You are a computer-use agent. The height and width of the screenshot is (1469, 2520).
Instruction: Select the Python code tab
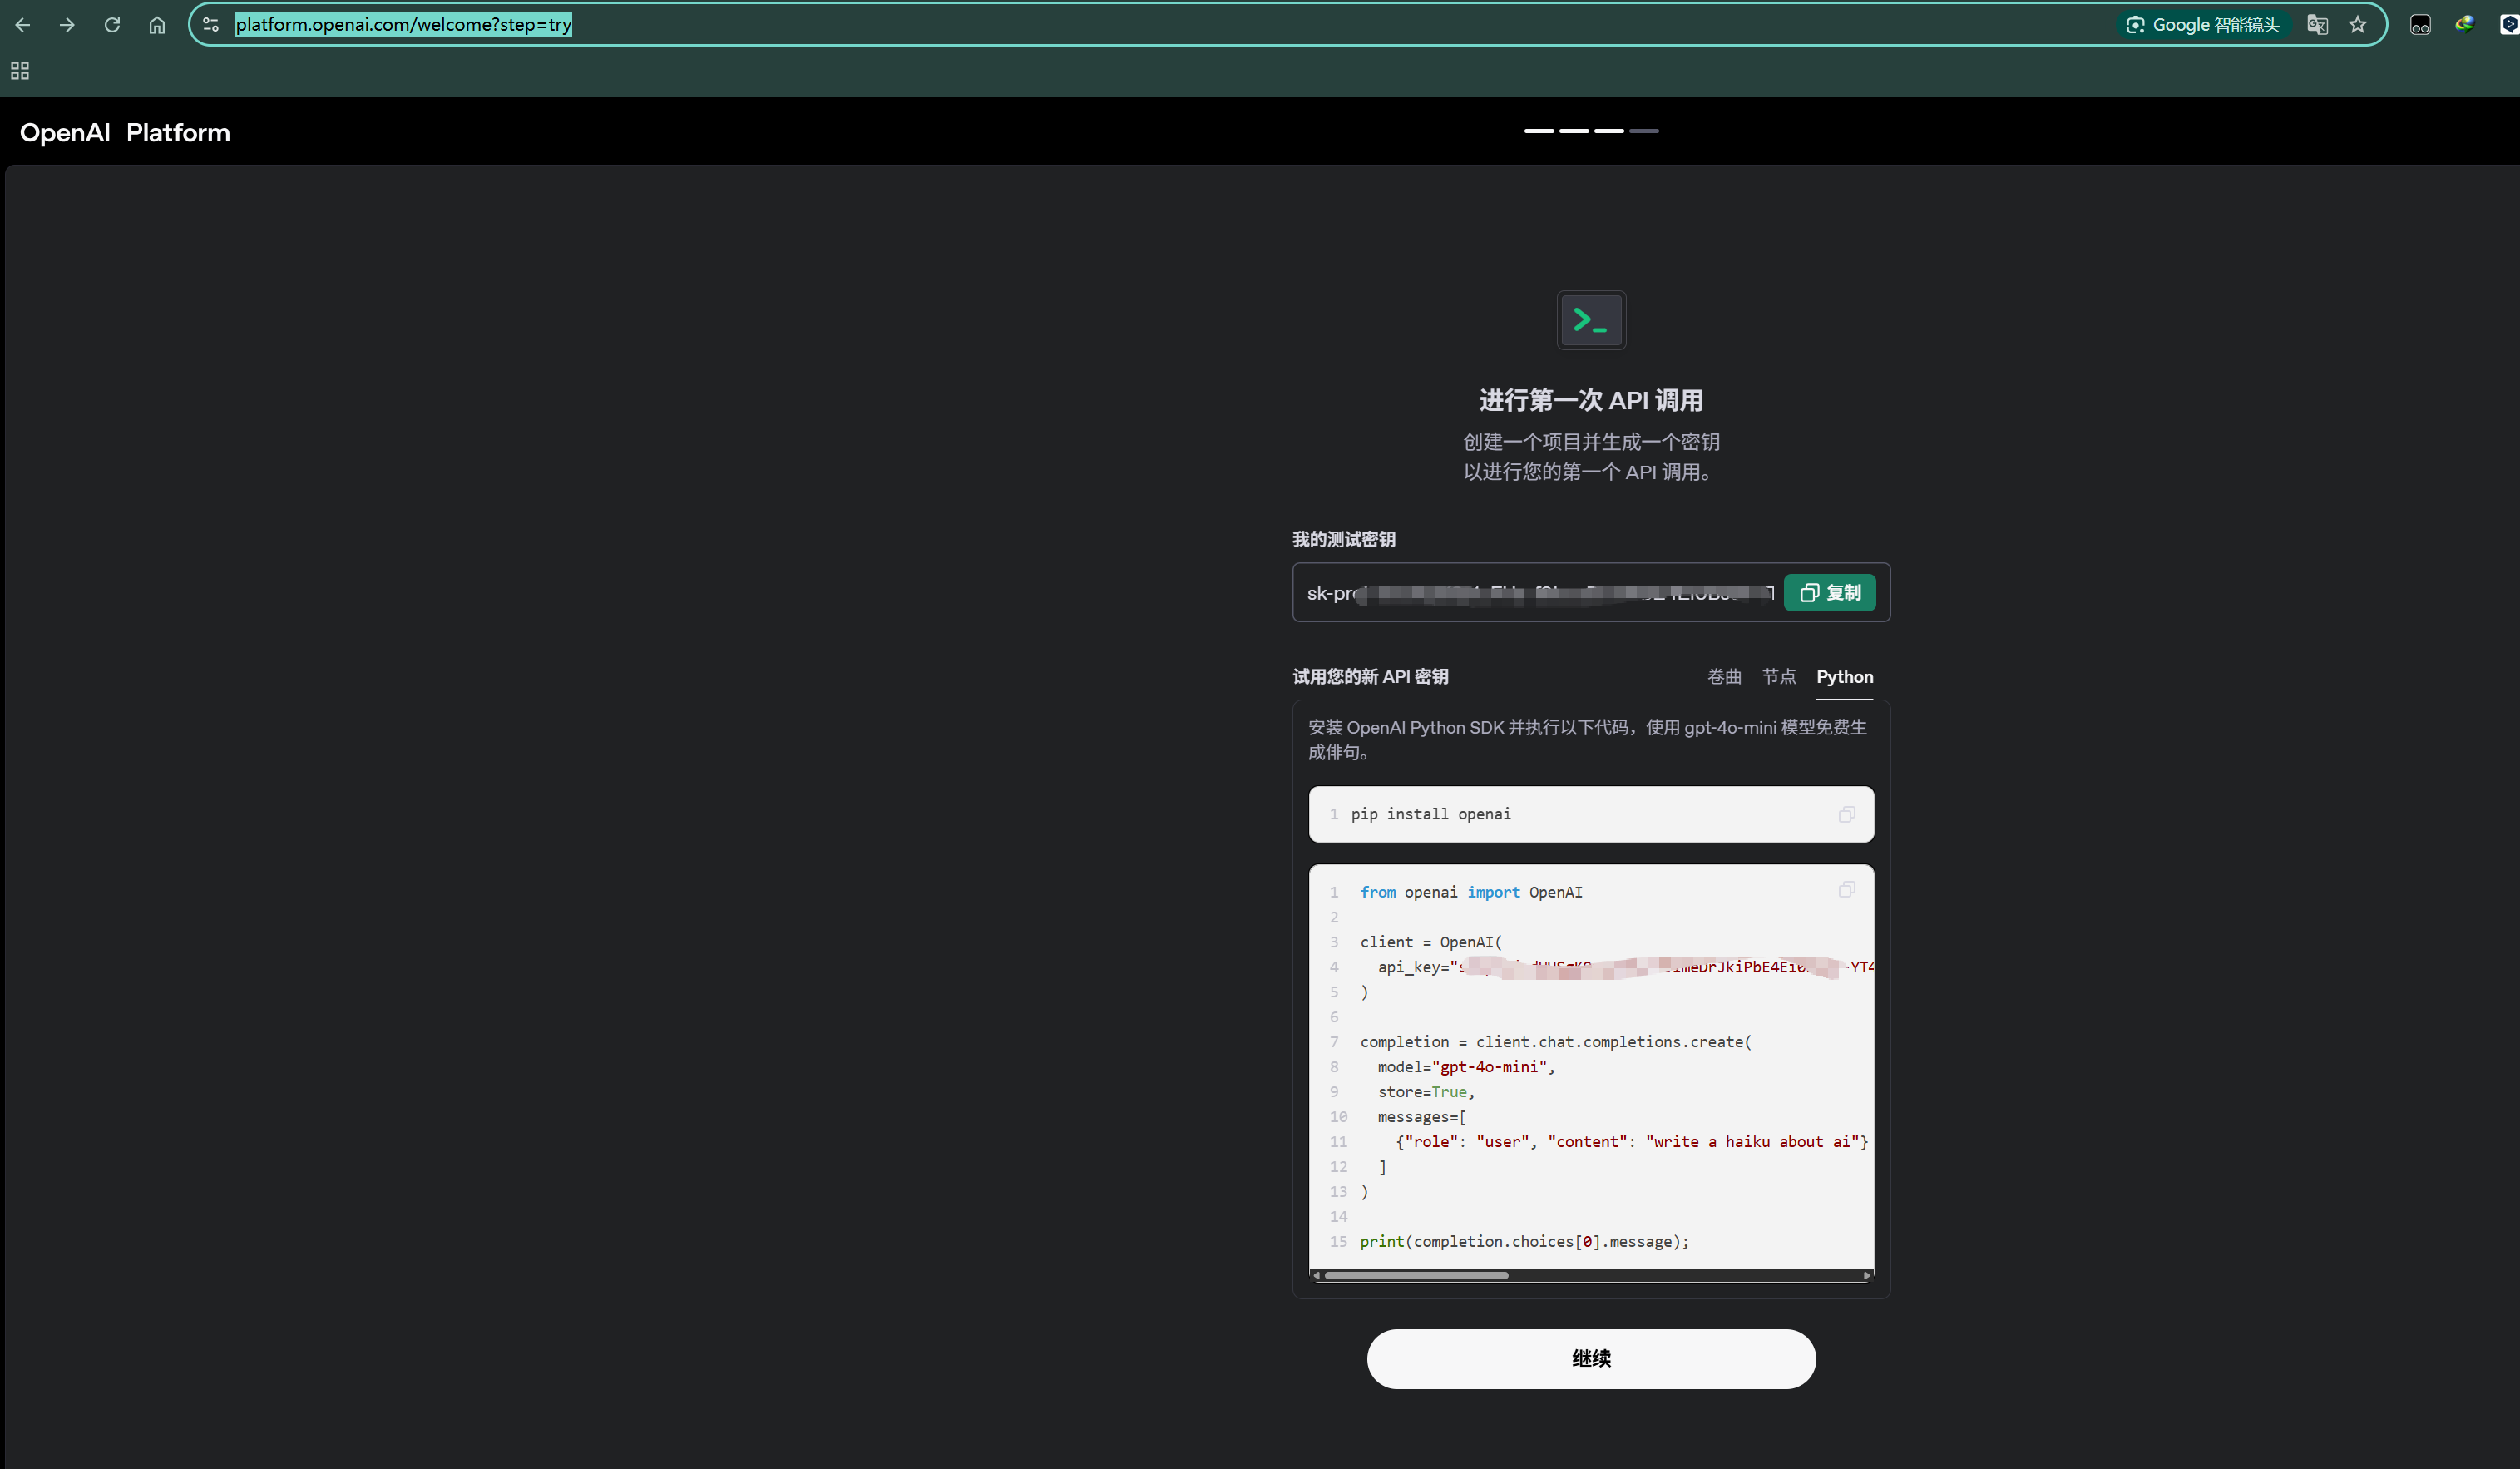(x=1844, y=677)
